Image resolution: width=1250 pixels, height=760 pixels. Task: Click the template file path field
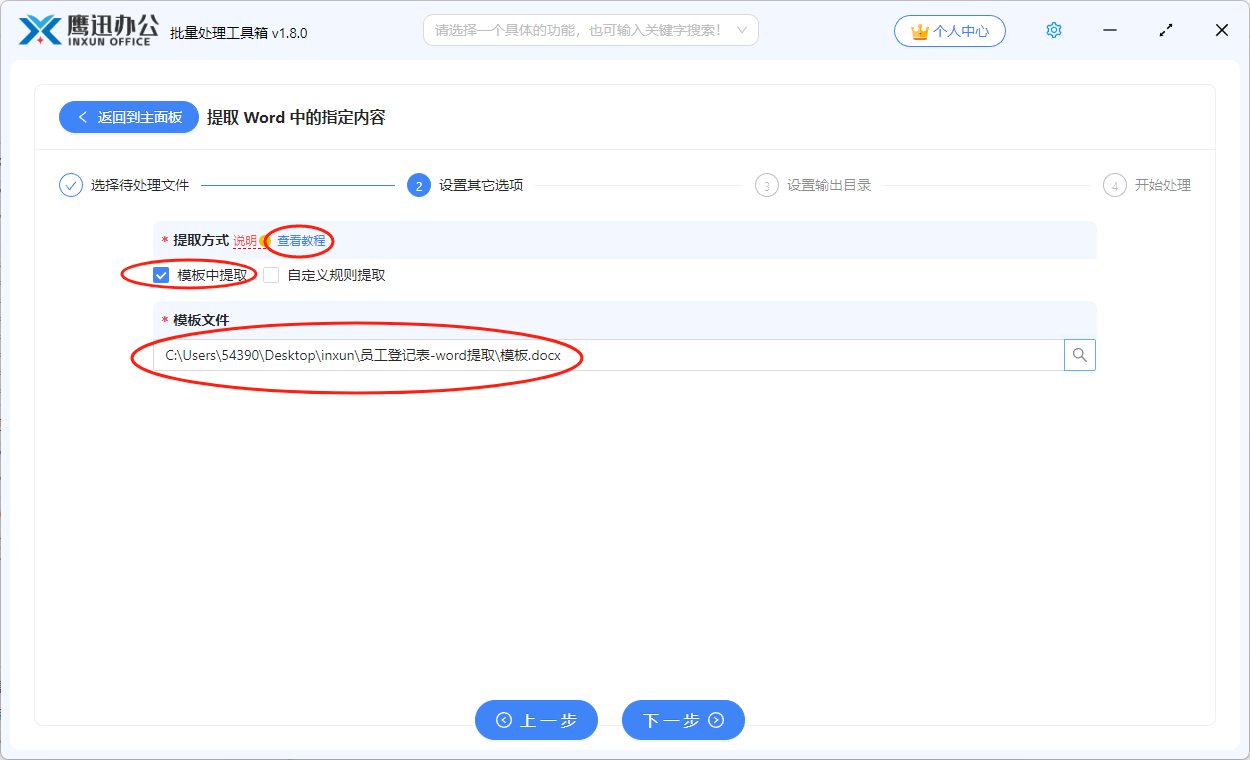pyautogui.click(x=608, y=355)
